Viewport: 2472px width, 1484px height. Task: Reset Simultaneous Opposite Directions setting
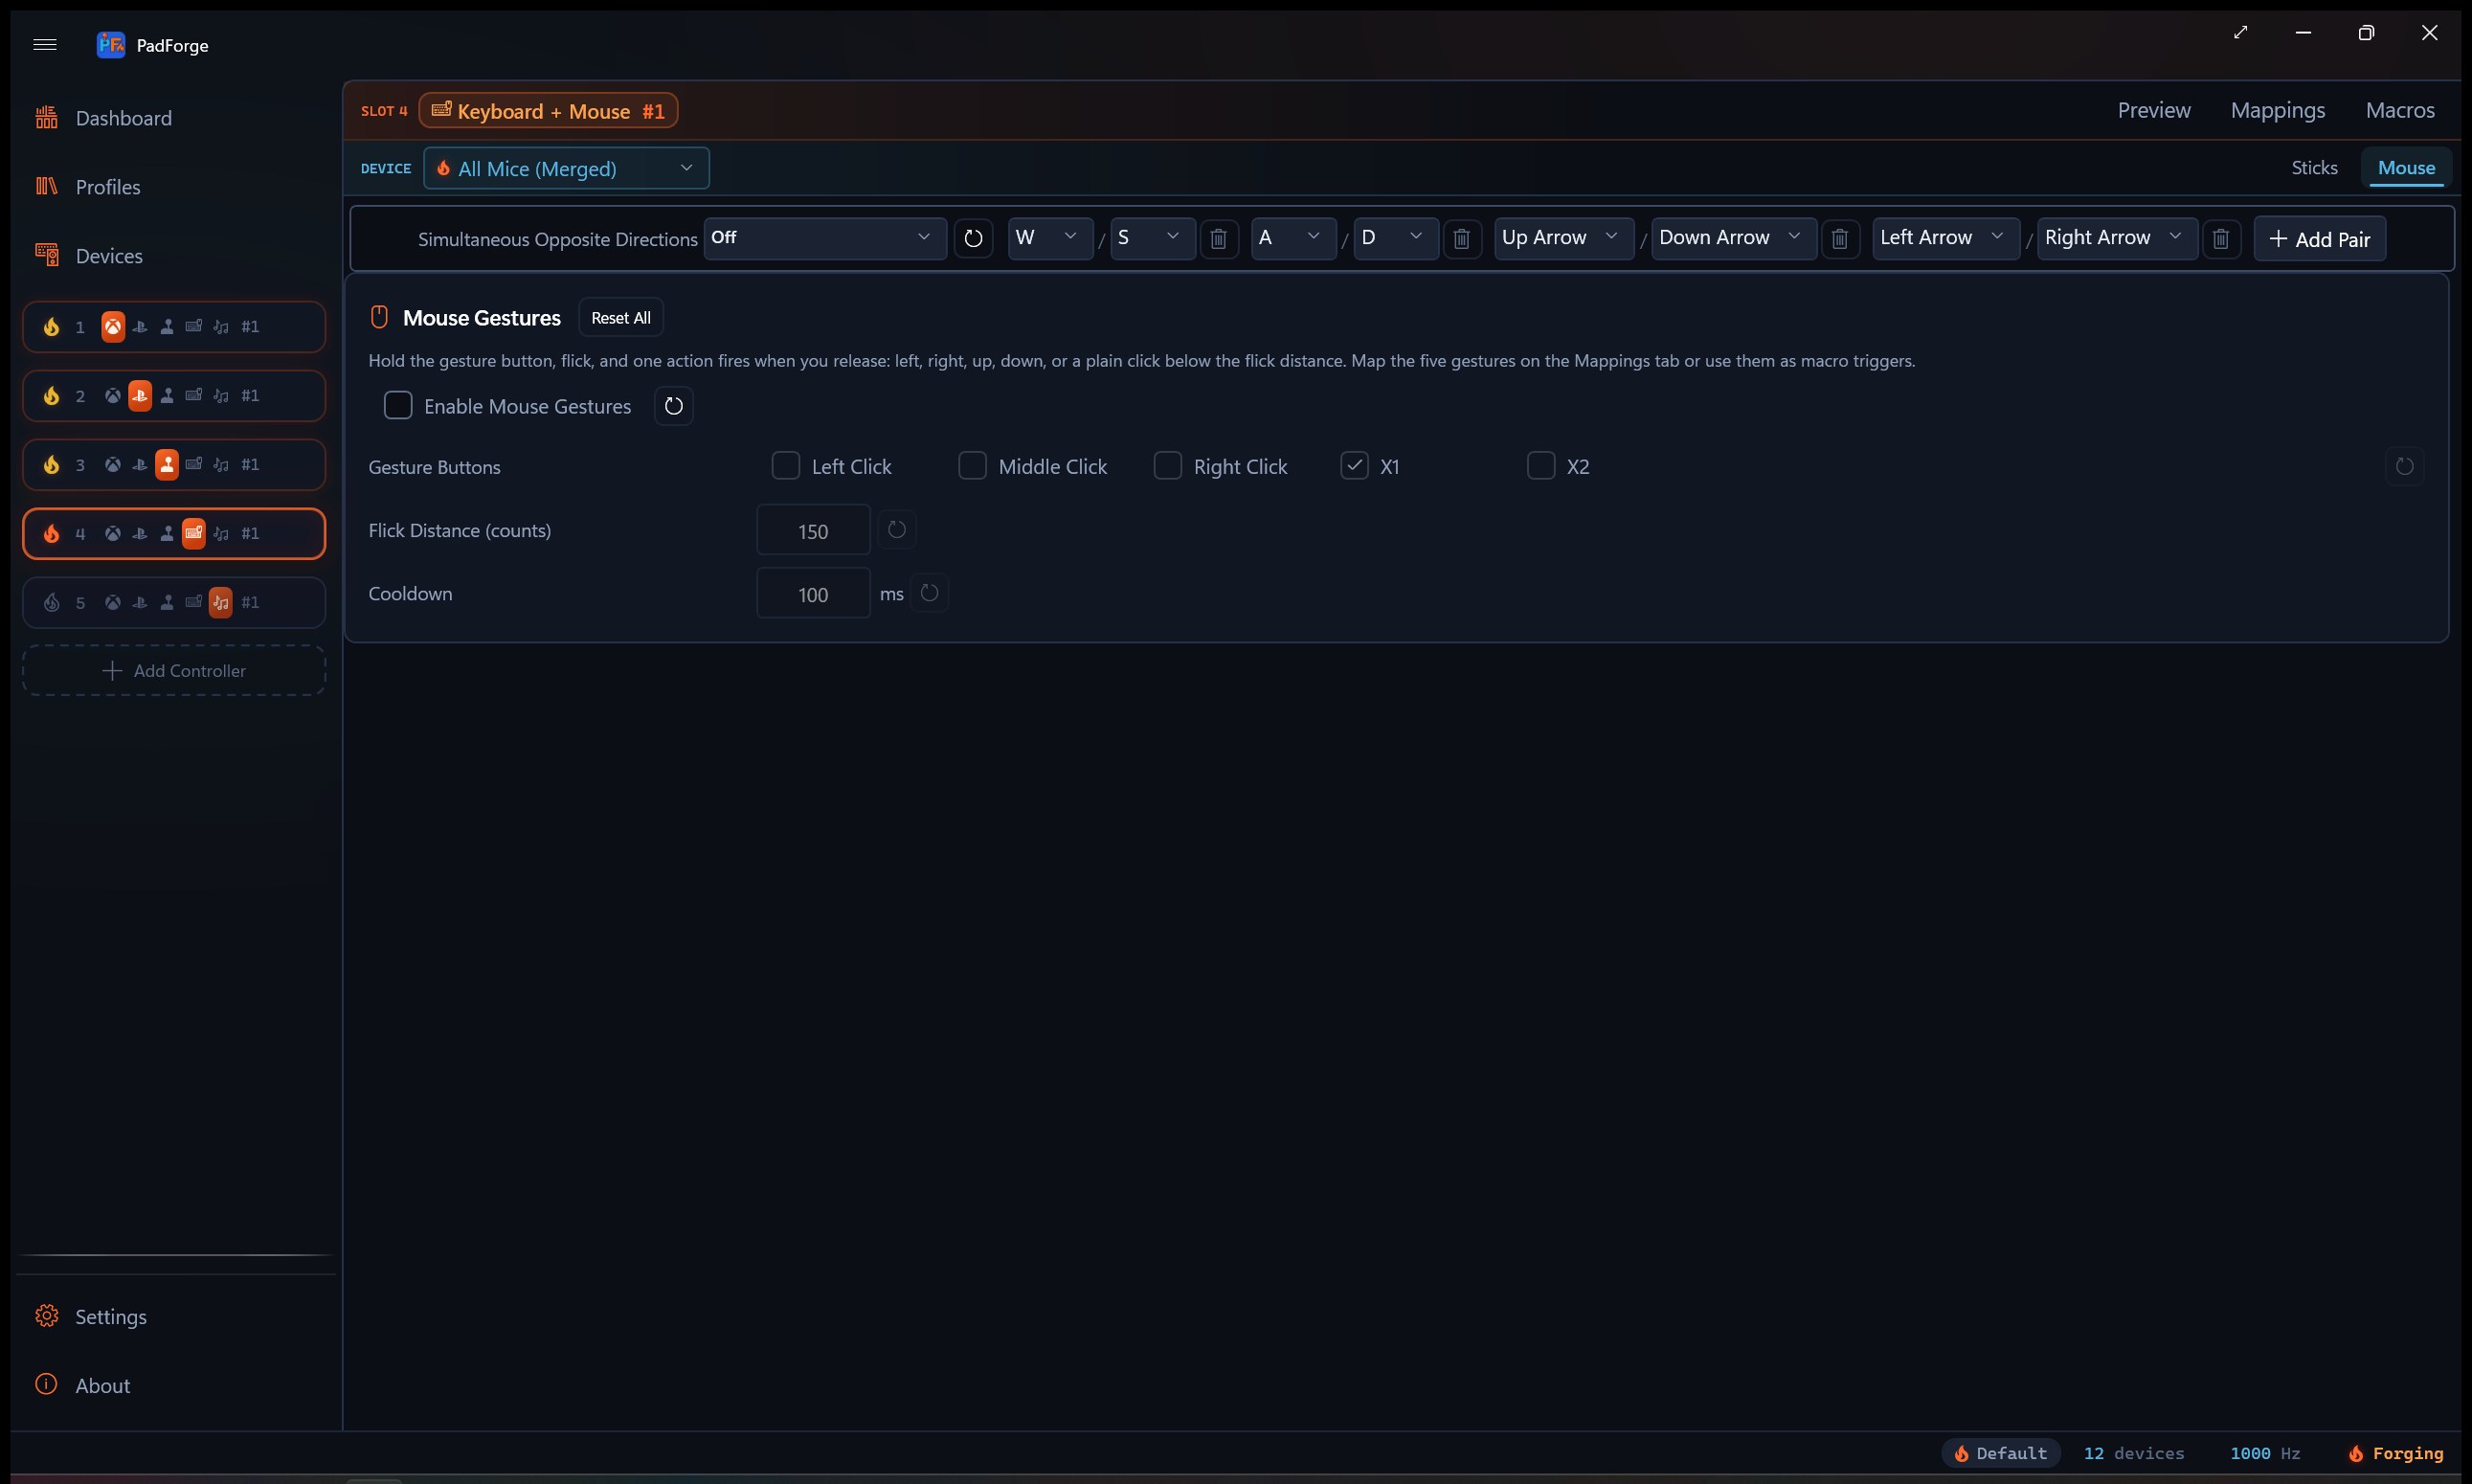[973, 239]
